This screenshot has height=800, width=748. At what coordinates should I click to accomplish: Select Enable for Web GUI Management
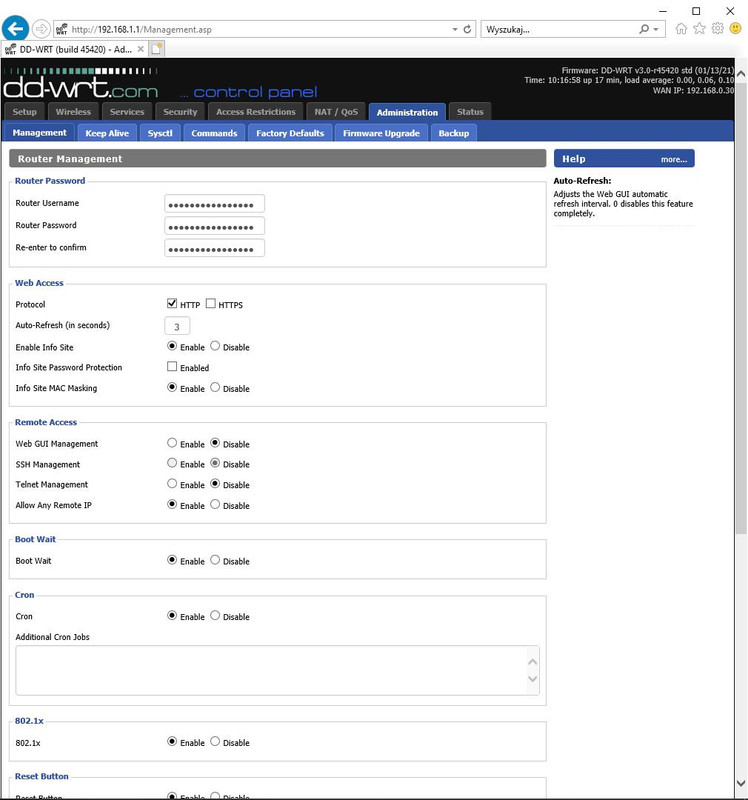[x=172, y=443]
